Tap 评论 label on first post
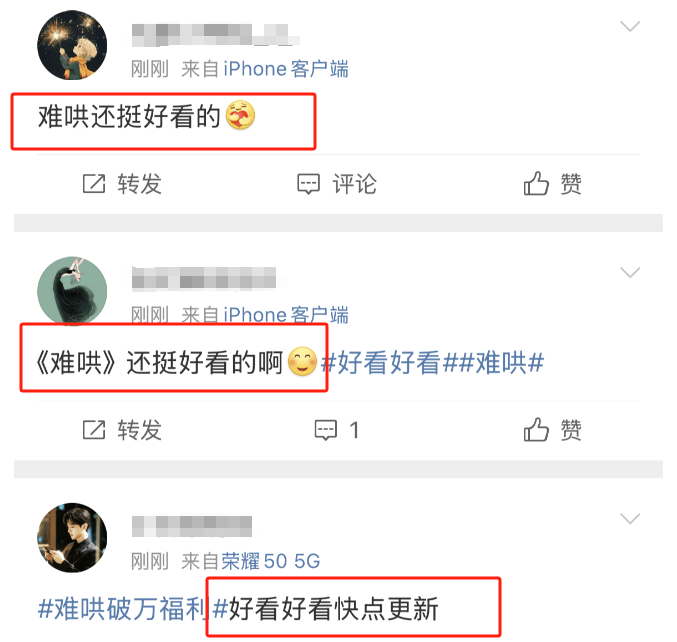Viewport: 677px width, 642px height. (x=354, y=184)
